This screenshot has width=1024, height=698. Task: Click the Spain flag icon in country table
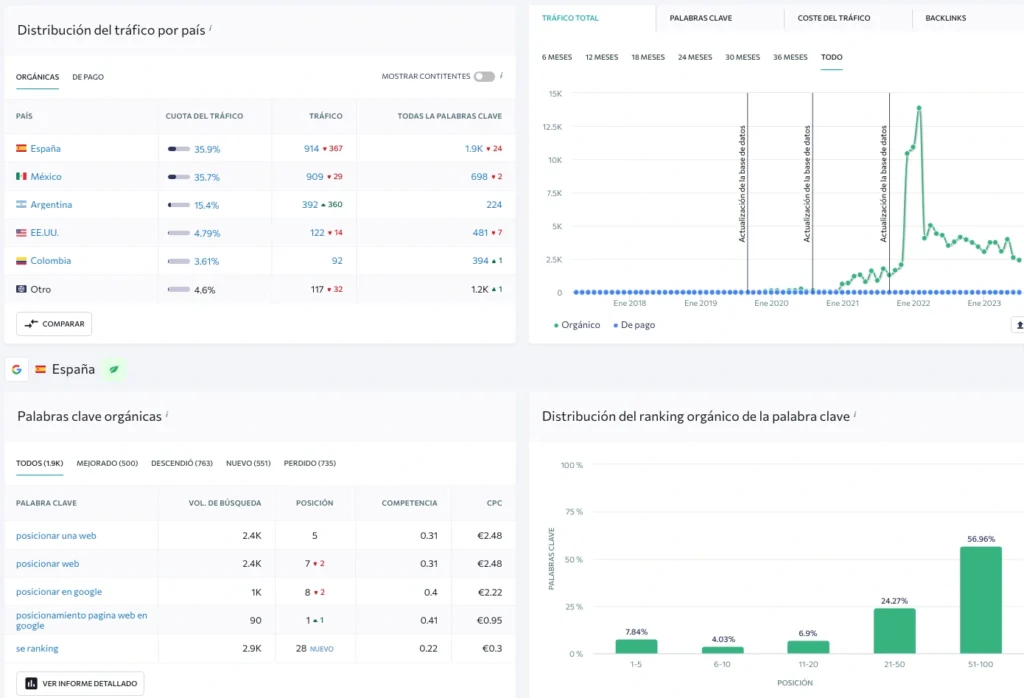21,148
